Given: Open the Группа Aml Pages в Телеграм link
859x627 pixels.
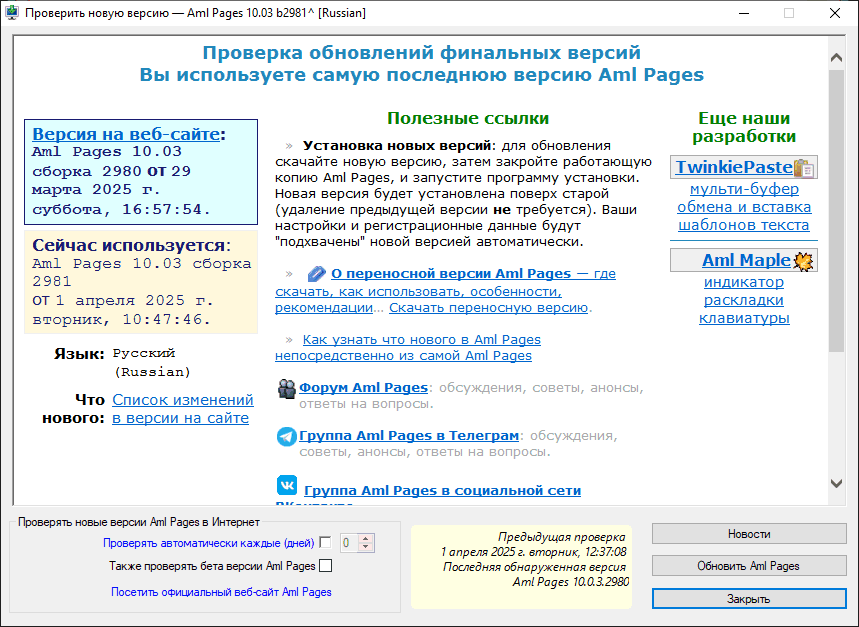Looking at the screenshot, I should click(x=409, y=436).
